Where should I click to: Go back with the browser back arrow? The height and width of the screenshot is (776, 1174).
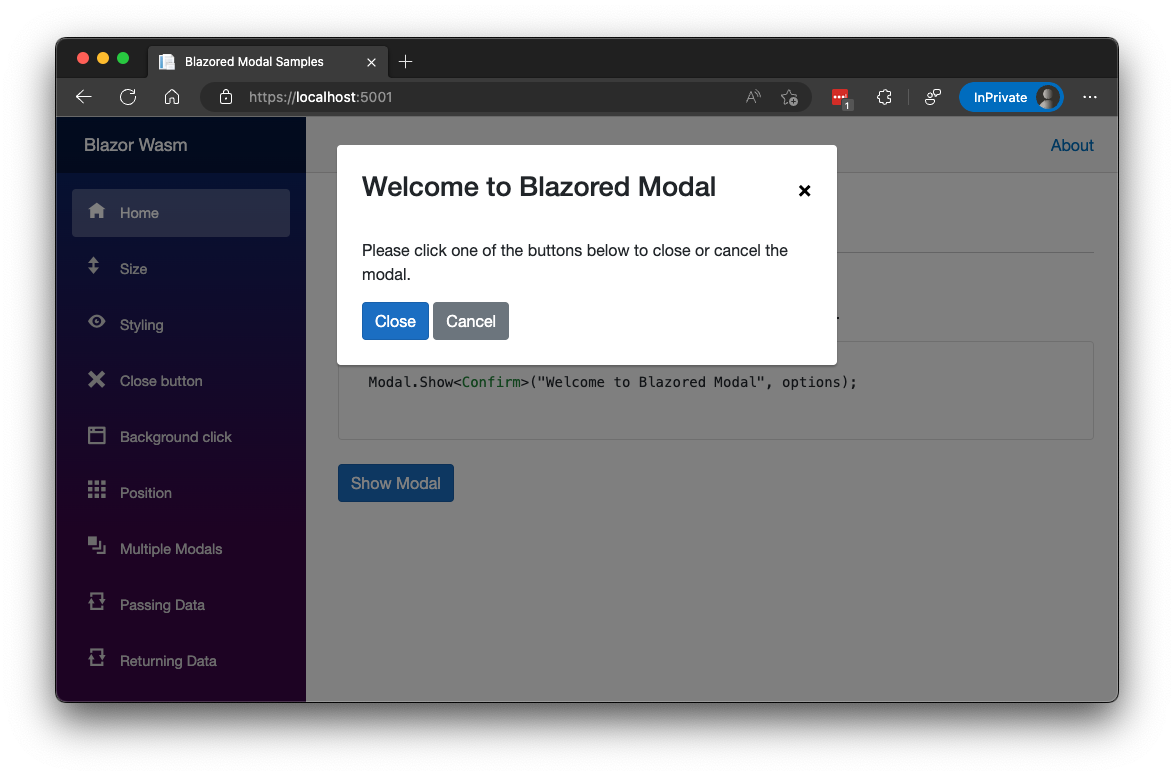coord(84,97)
